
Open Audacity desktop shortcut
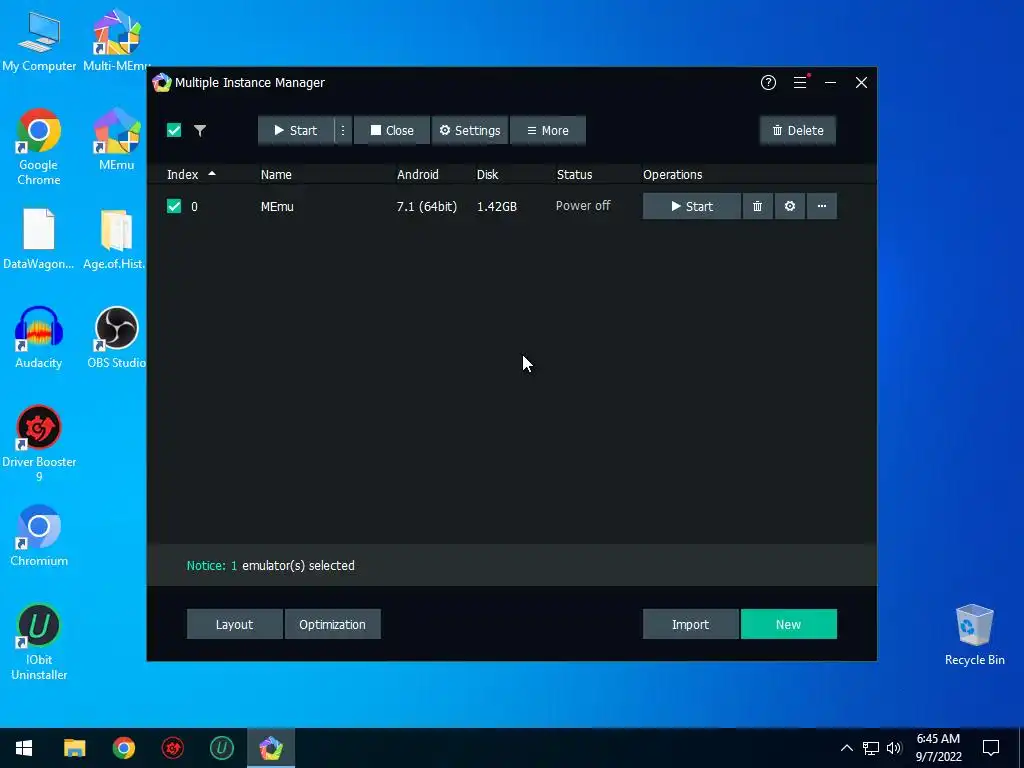[x=39, y=338]
